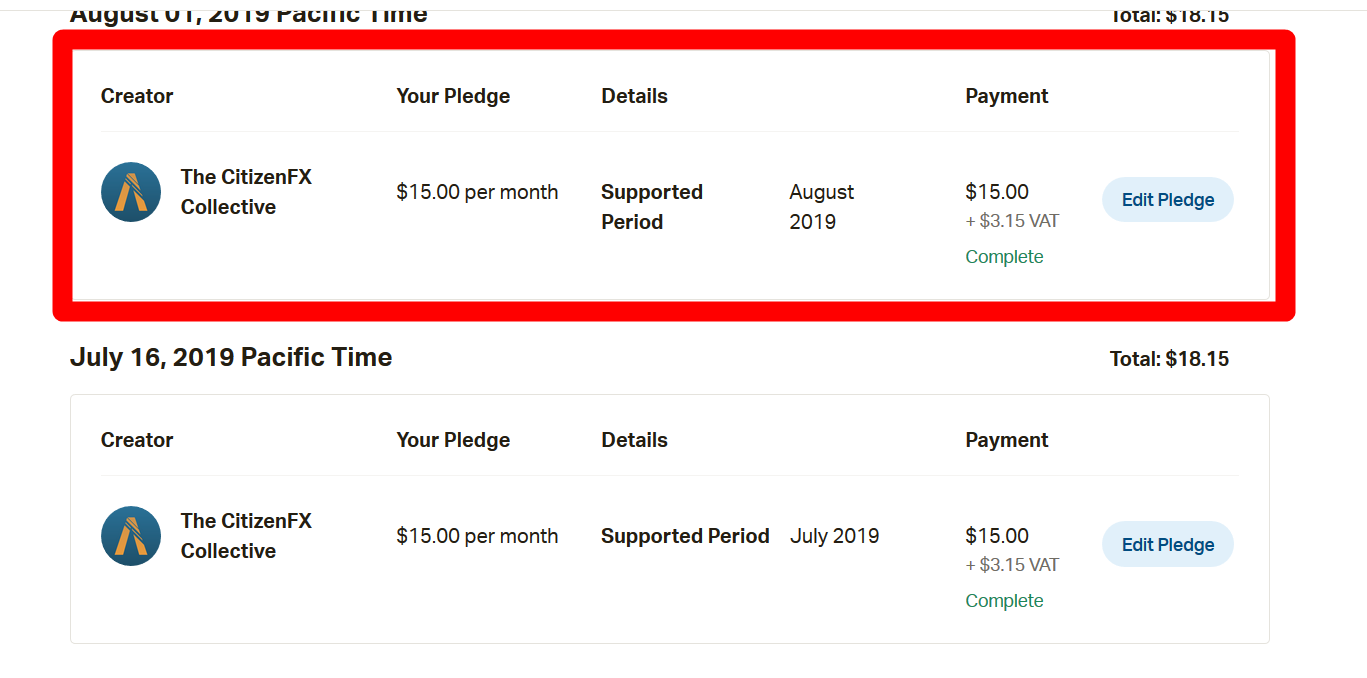This screenshot has height=678, width=1367.
Task: Open The CitizenFX Collective name in July row
Action: (x=246, y=536)
